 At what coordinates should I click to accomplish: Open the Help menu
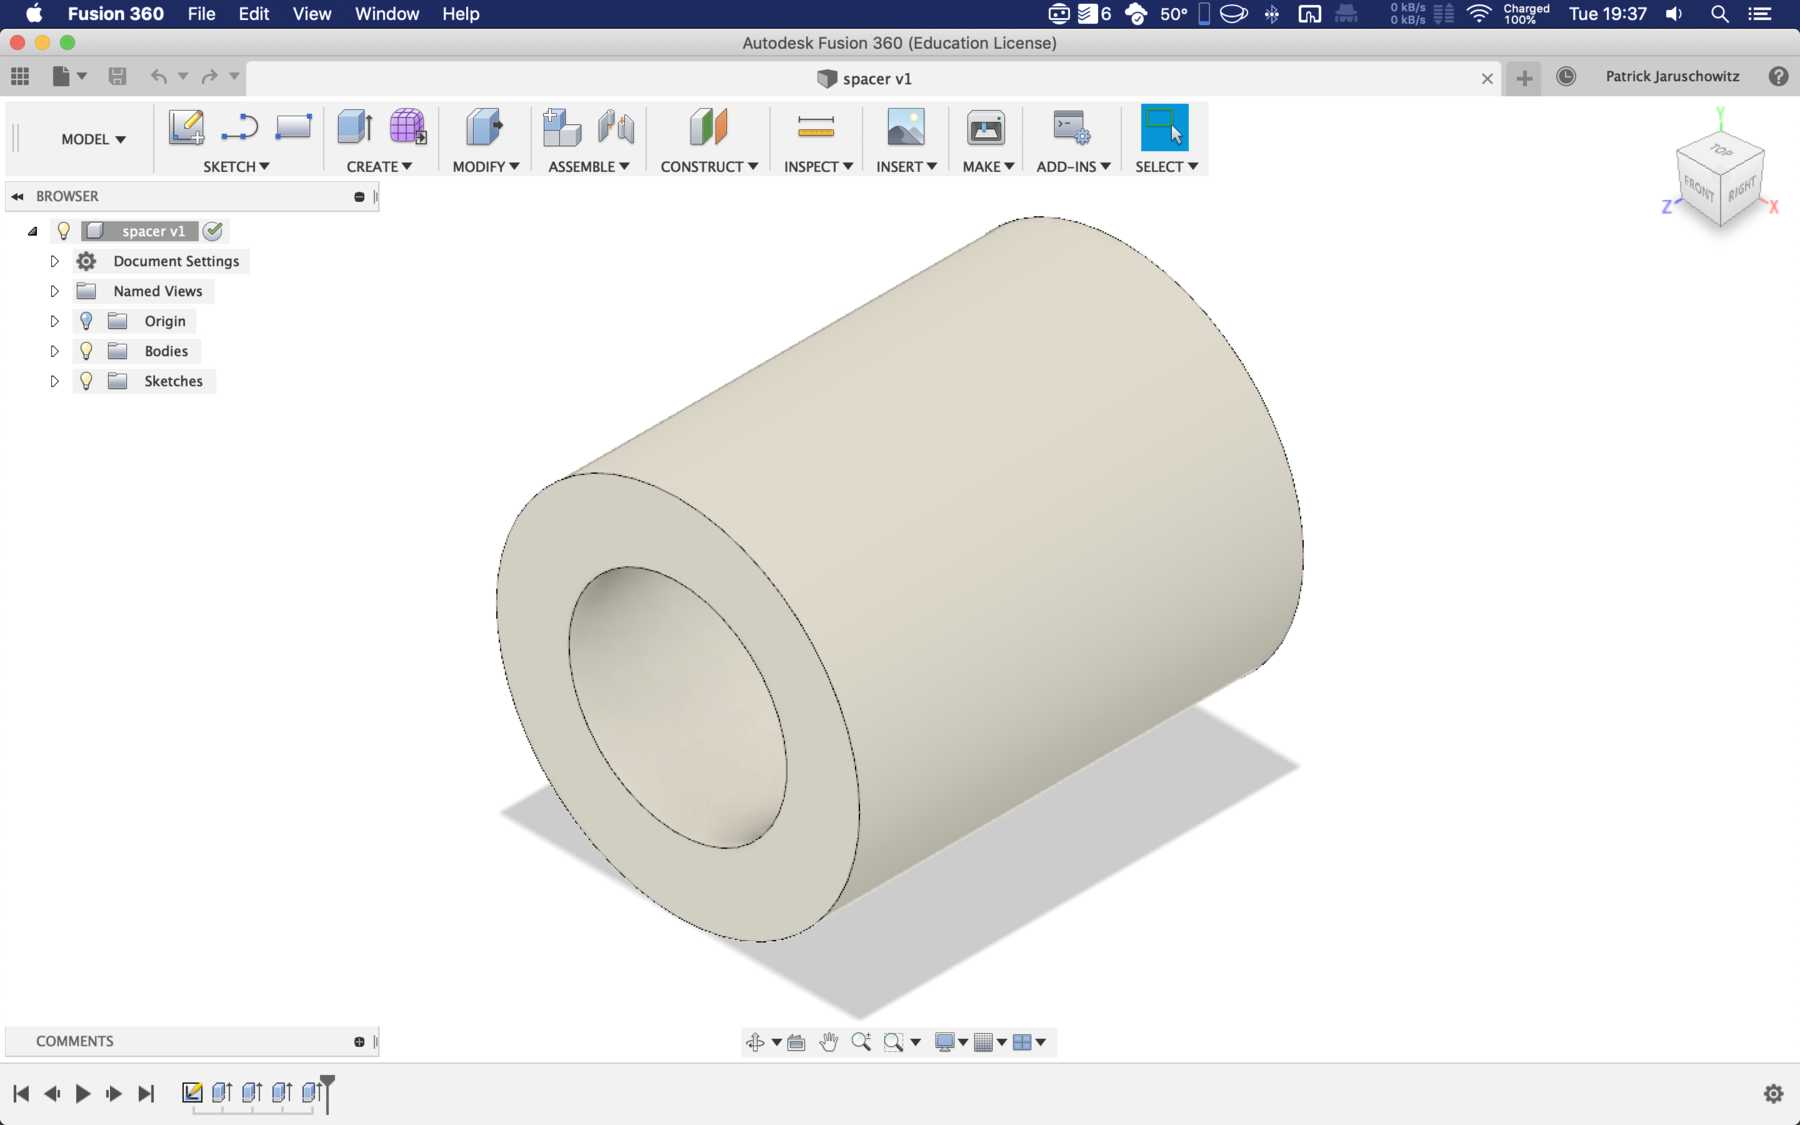[461, 14]
